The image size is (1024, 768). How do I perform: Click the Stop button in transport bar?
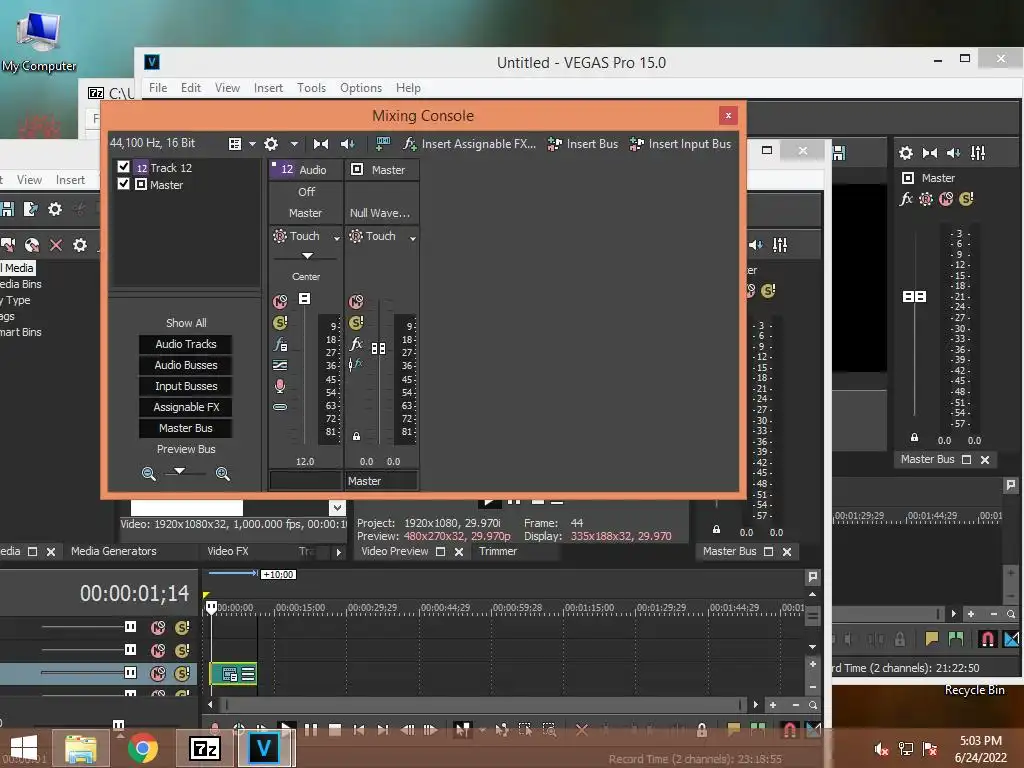coord(335,729)
